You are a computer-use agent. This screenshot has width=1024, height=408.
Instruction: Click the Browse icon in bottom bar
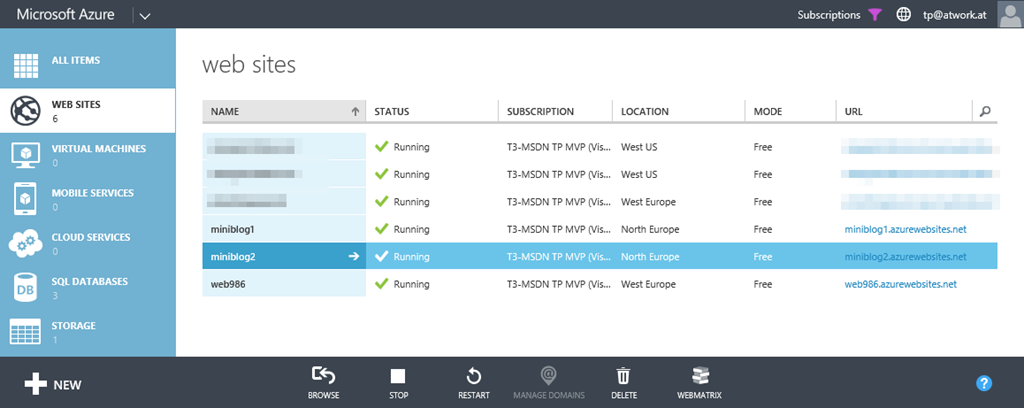coord(323,377)
